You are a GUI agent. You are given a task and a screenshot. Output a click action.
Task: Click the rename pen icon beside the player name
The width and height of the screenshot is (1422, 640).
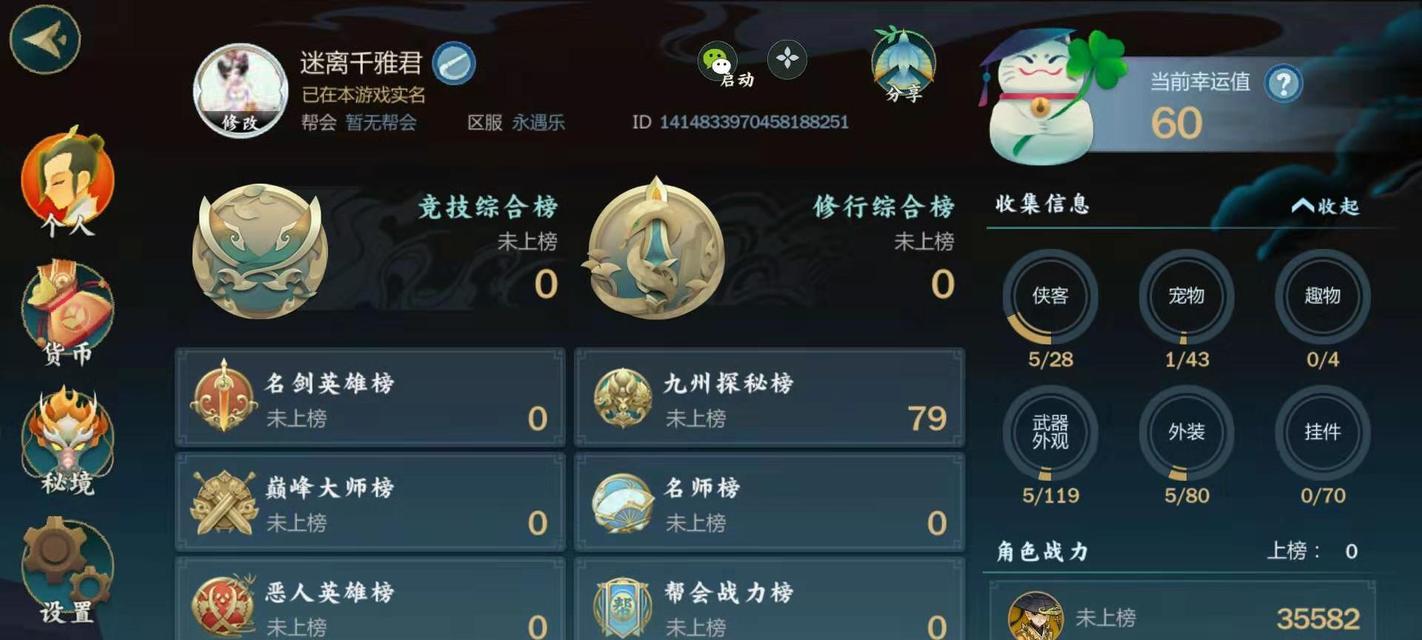[454, 63]
